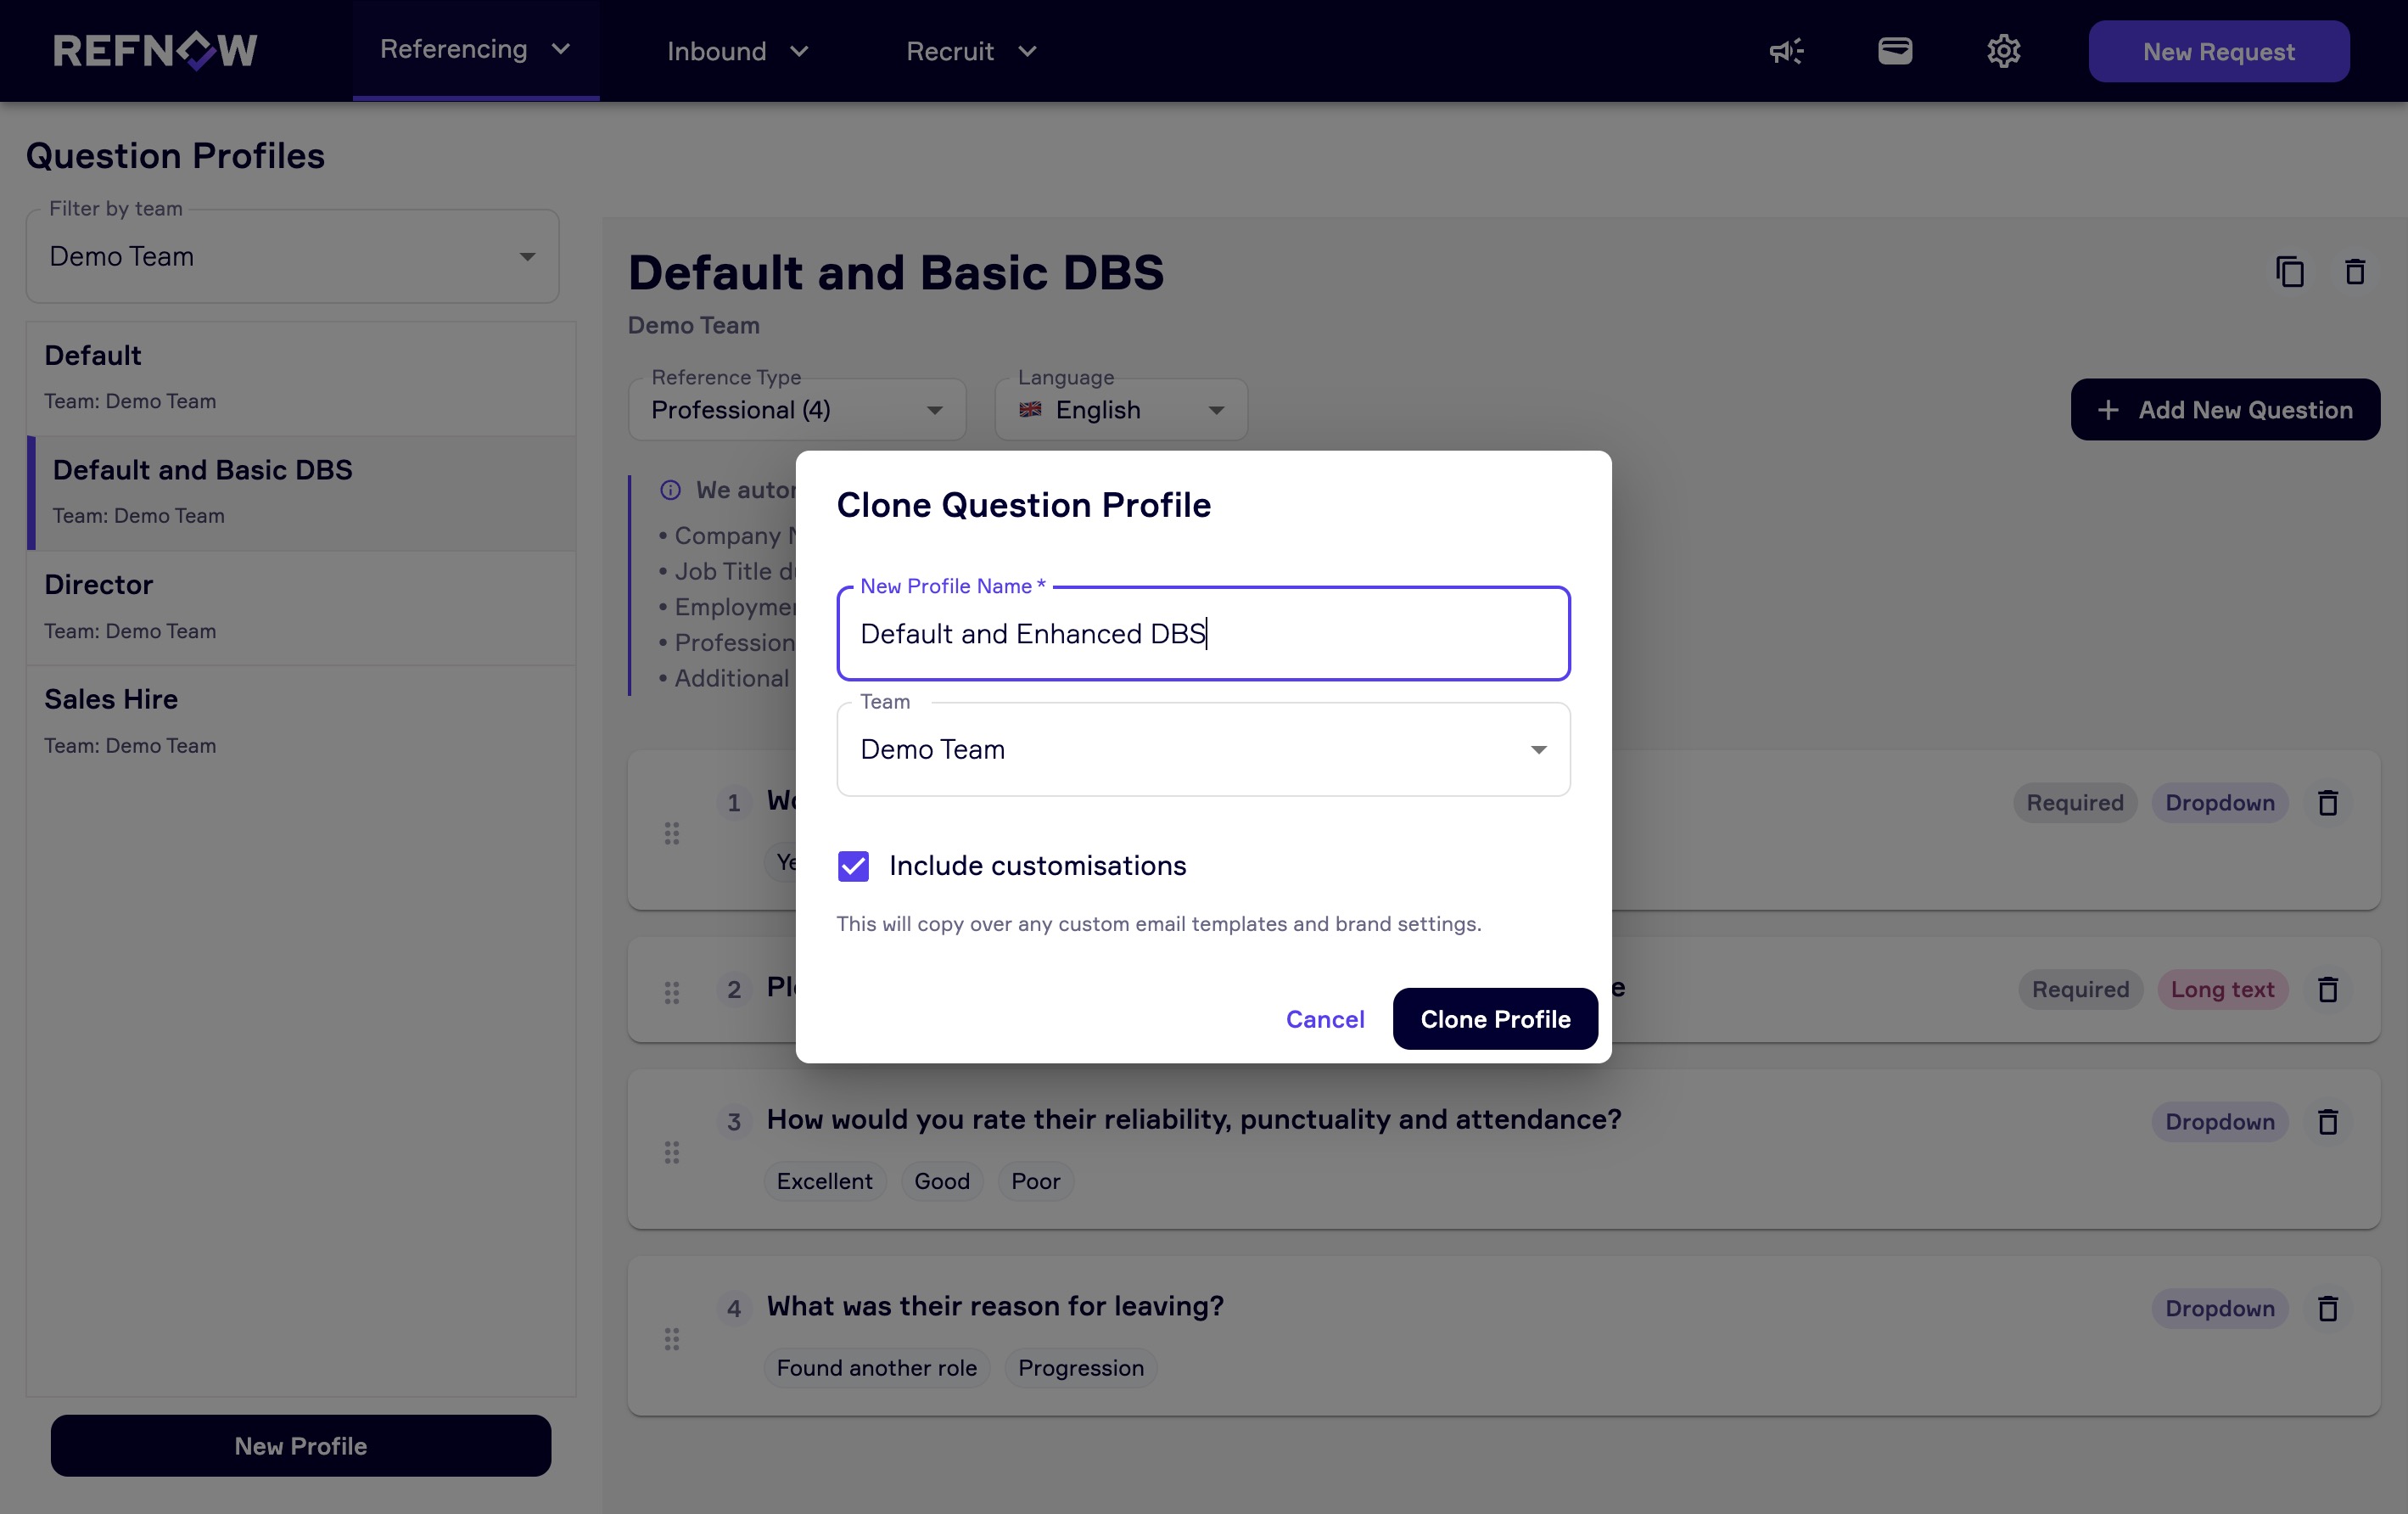Click the delete profile trash icon
Image resolution: width=2408 pixels, height=1514 pixels.
click(x=2355, y=272)
